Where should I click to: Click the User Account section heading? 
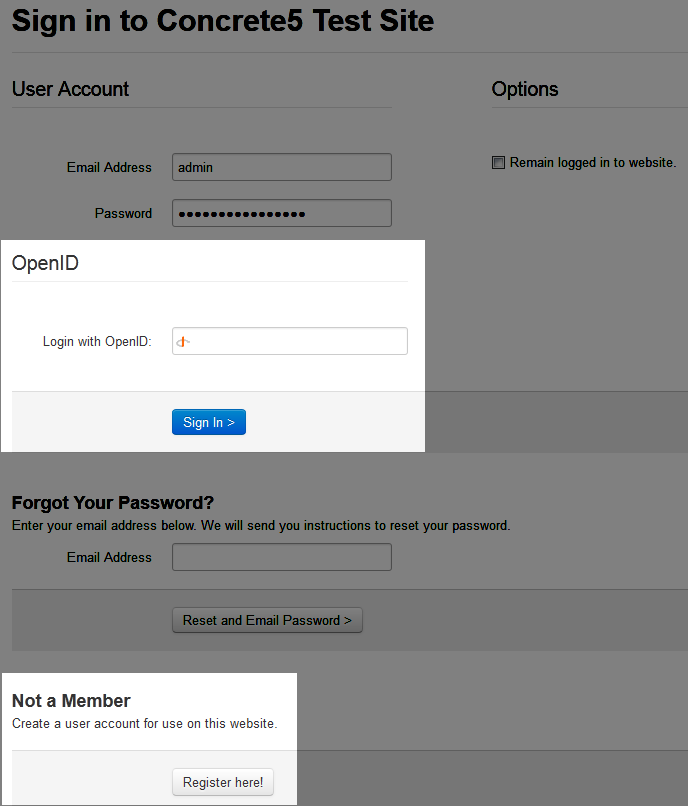pos(70,89)
